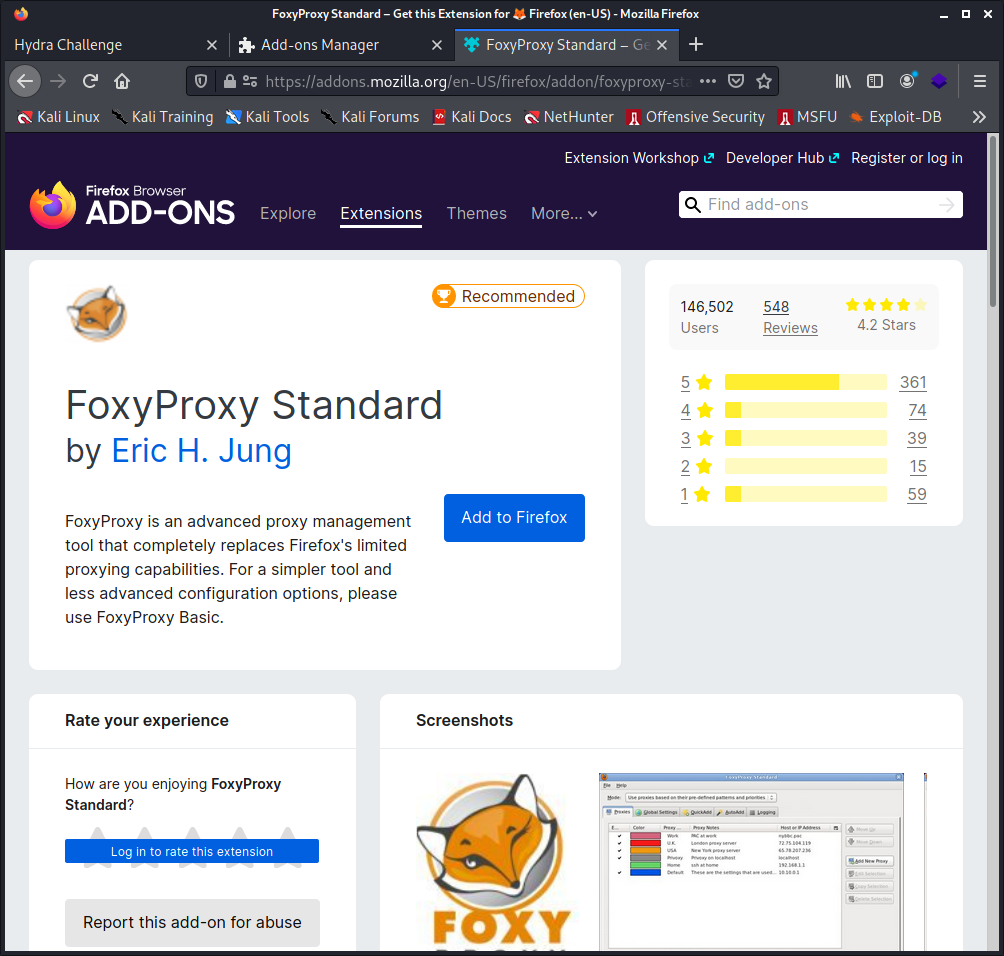The width and height of the screenshot is (1004, 956).
Task: Open the Kali Training bookmark
Action: [163, 117]
